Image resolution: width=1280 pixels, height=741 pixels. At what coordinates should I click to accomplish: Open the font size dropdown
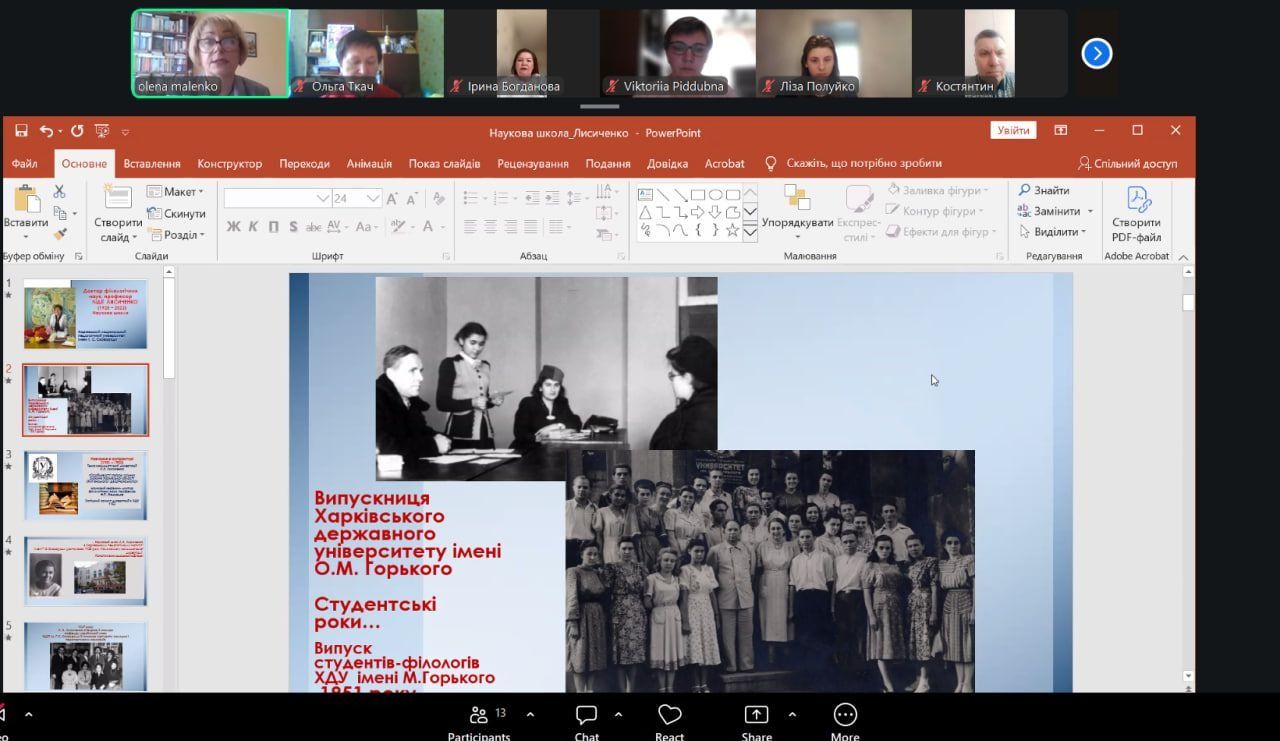pyautogui.click(x=373, y=198)
